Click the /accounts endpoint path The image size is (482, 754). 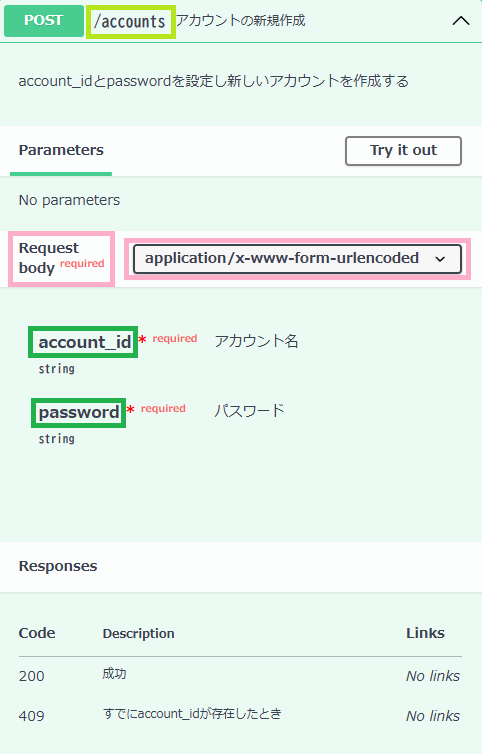(130, 22)
